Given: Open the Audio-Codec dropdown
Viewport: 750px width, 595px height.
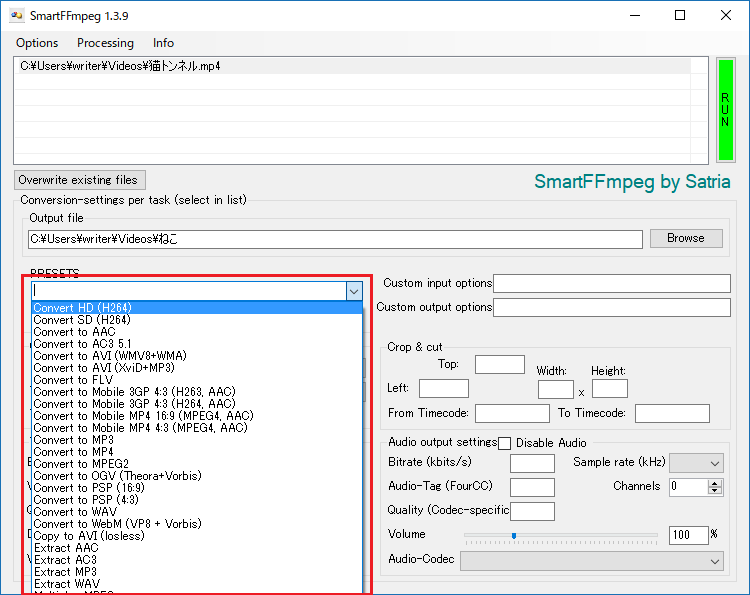Looking at the screenshot, I should 592,561.
